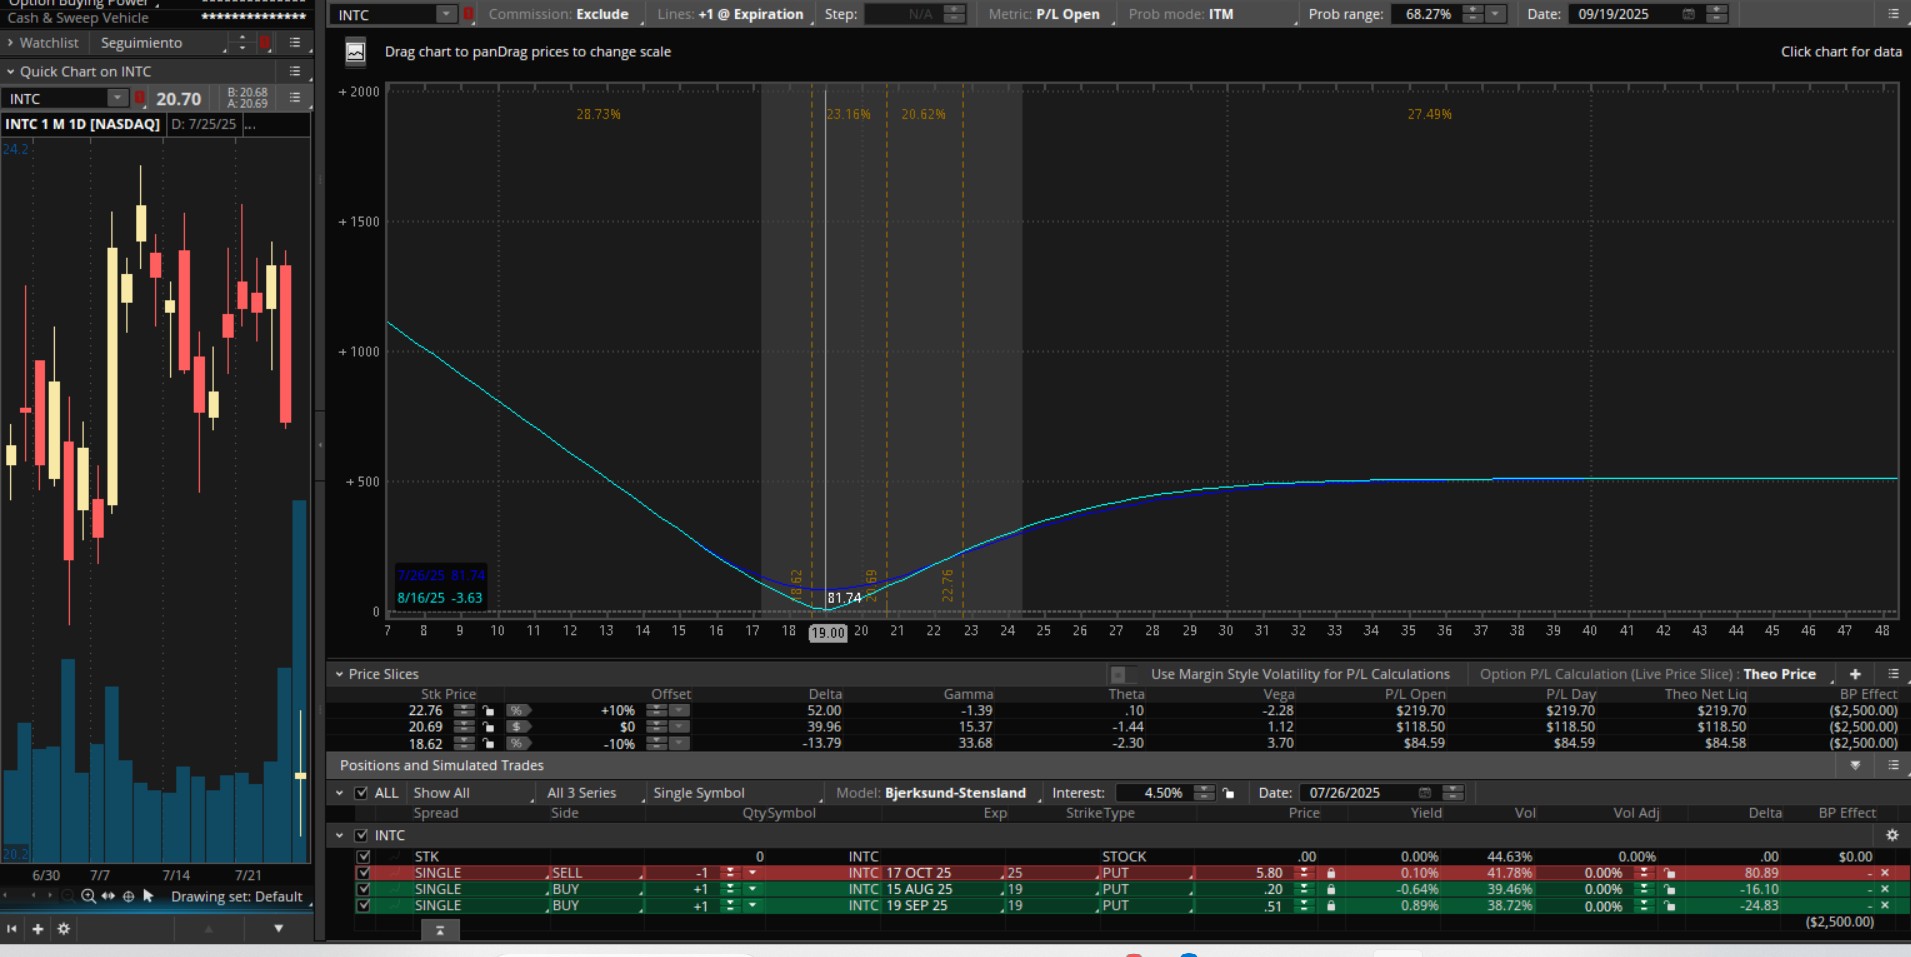Click Commission: Exclude setting
The height and width of the screenshot is (957, 1911).
click(x=558, y=14)
